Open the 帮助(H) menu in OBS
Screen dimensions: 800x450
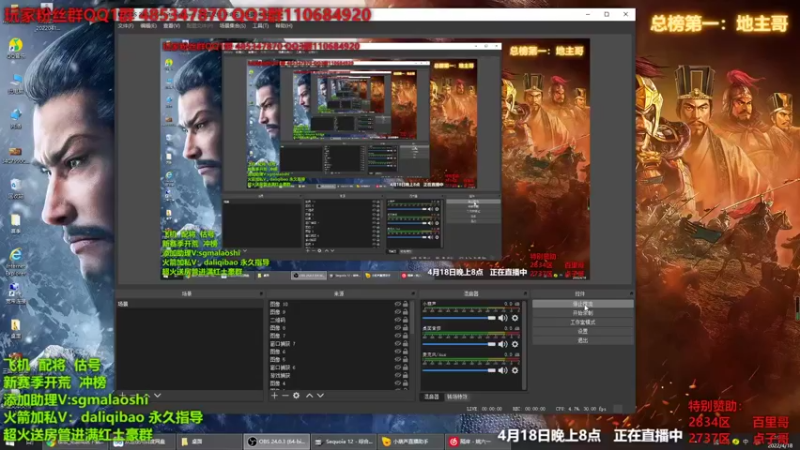284,26
